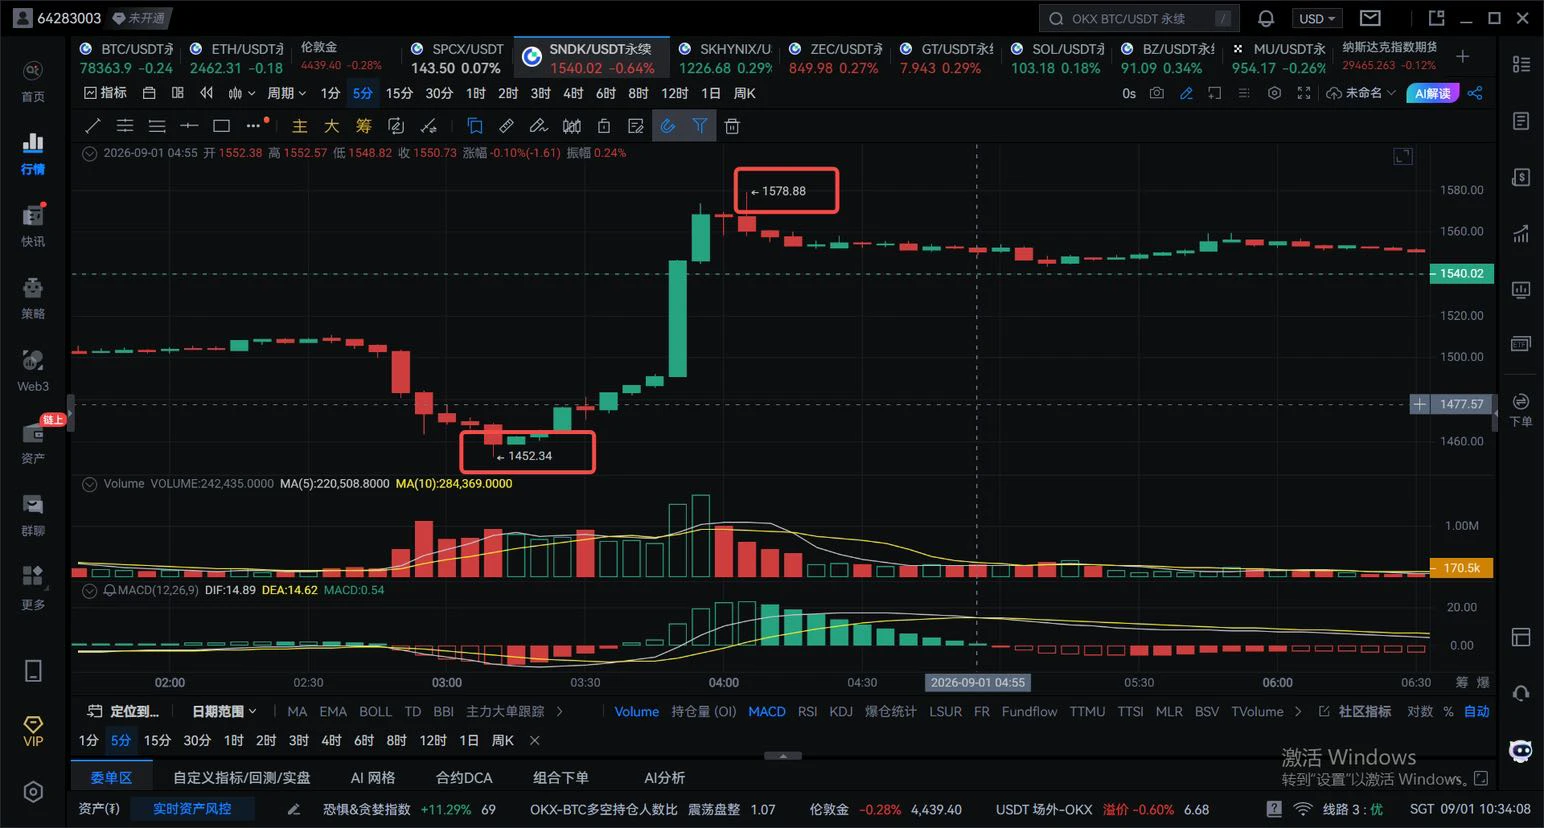Open the candlestick chart type dropdown
Image resolution: width=1544 pixels, height=828 pixels.
coord(241,93)
